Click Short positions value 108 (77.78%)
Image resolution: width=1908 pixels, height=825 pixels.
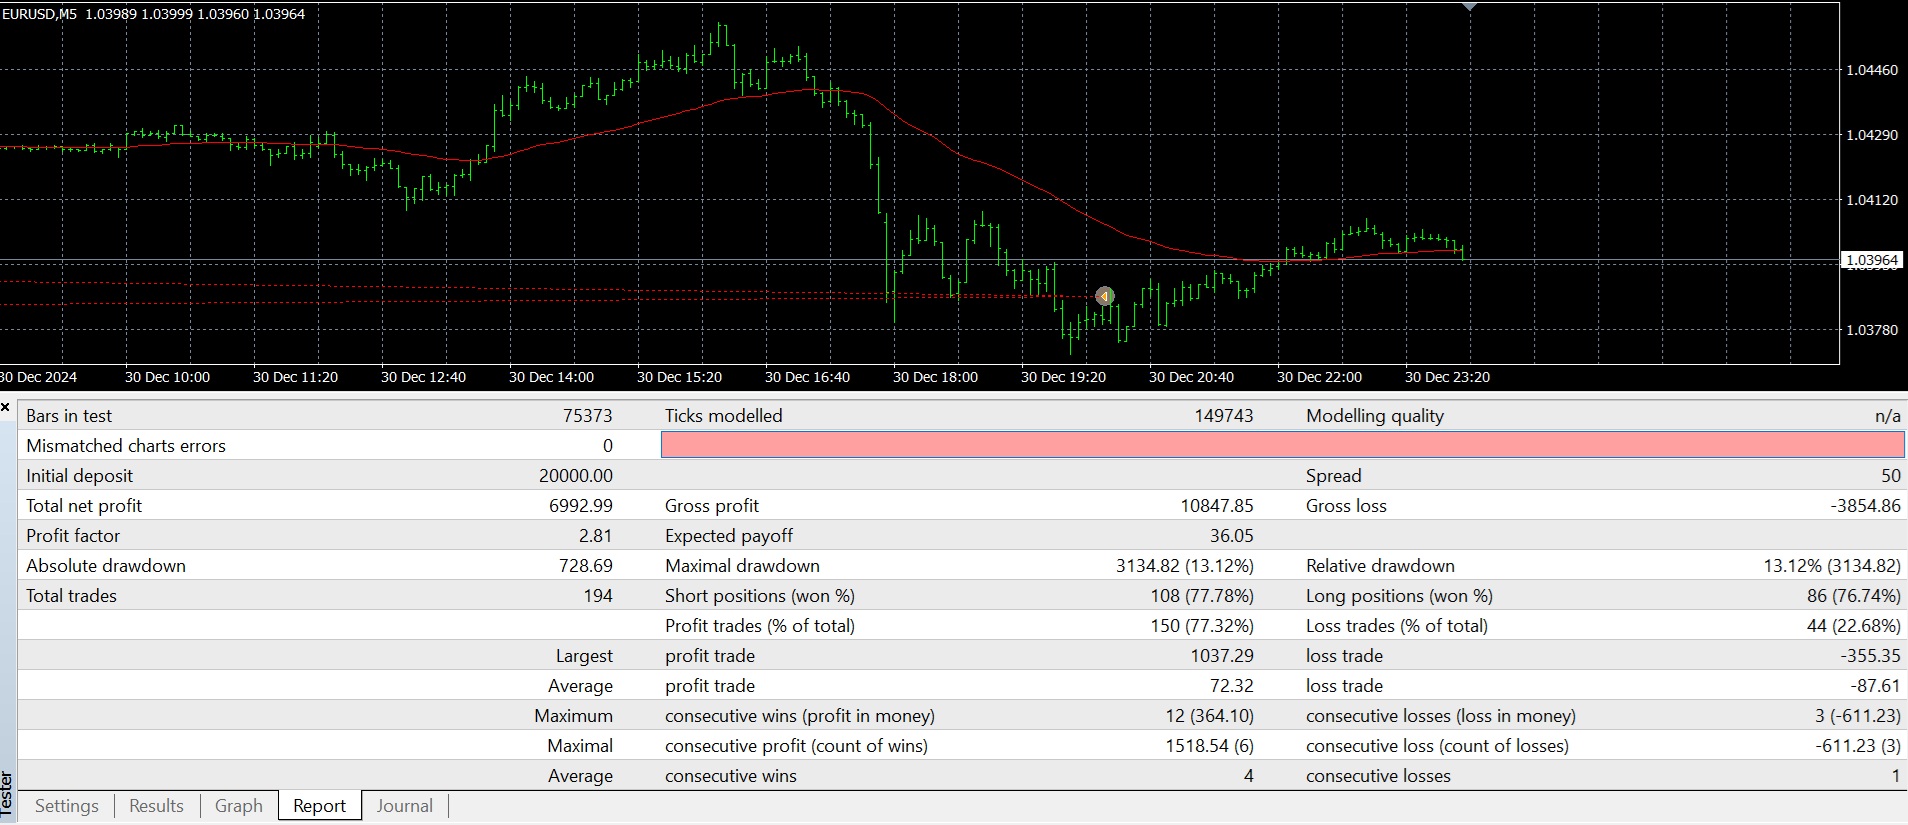pos(1202,596)
